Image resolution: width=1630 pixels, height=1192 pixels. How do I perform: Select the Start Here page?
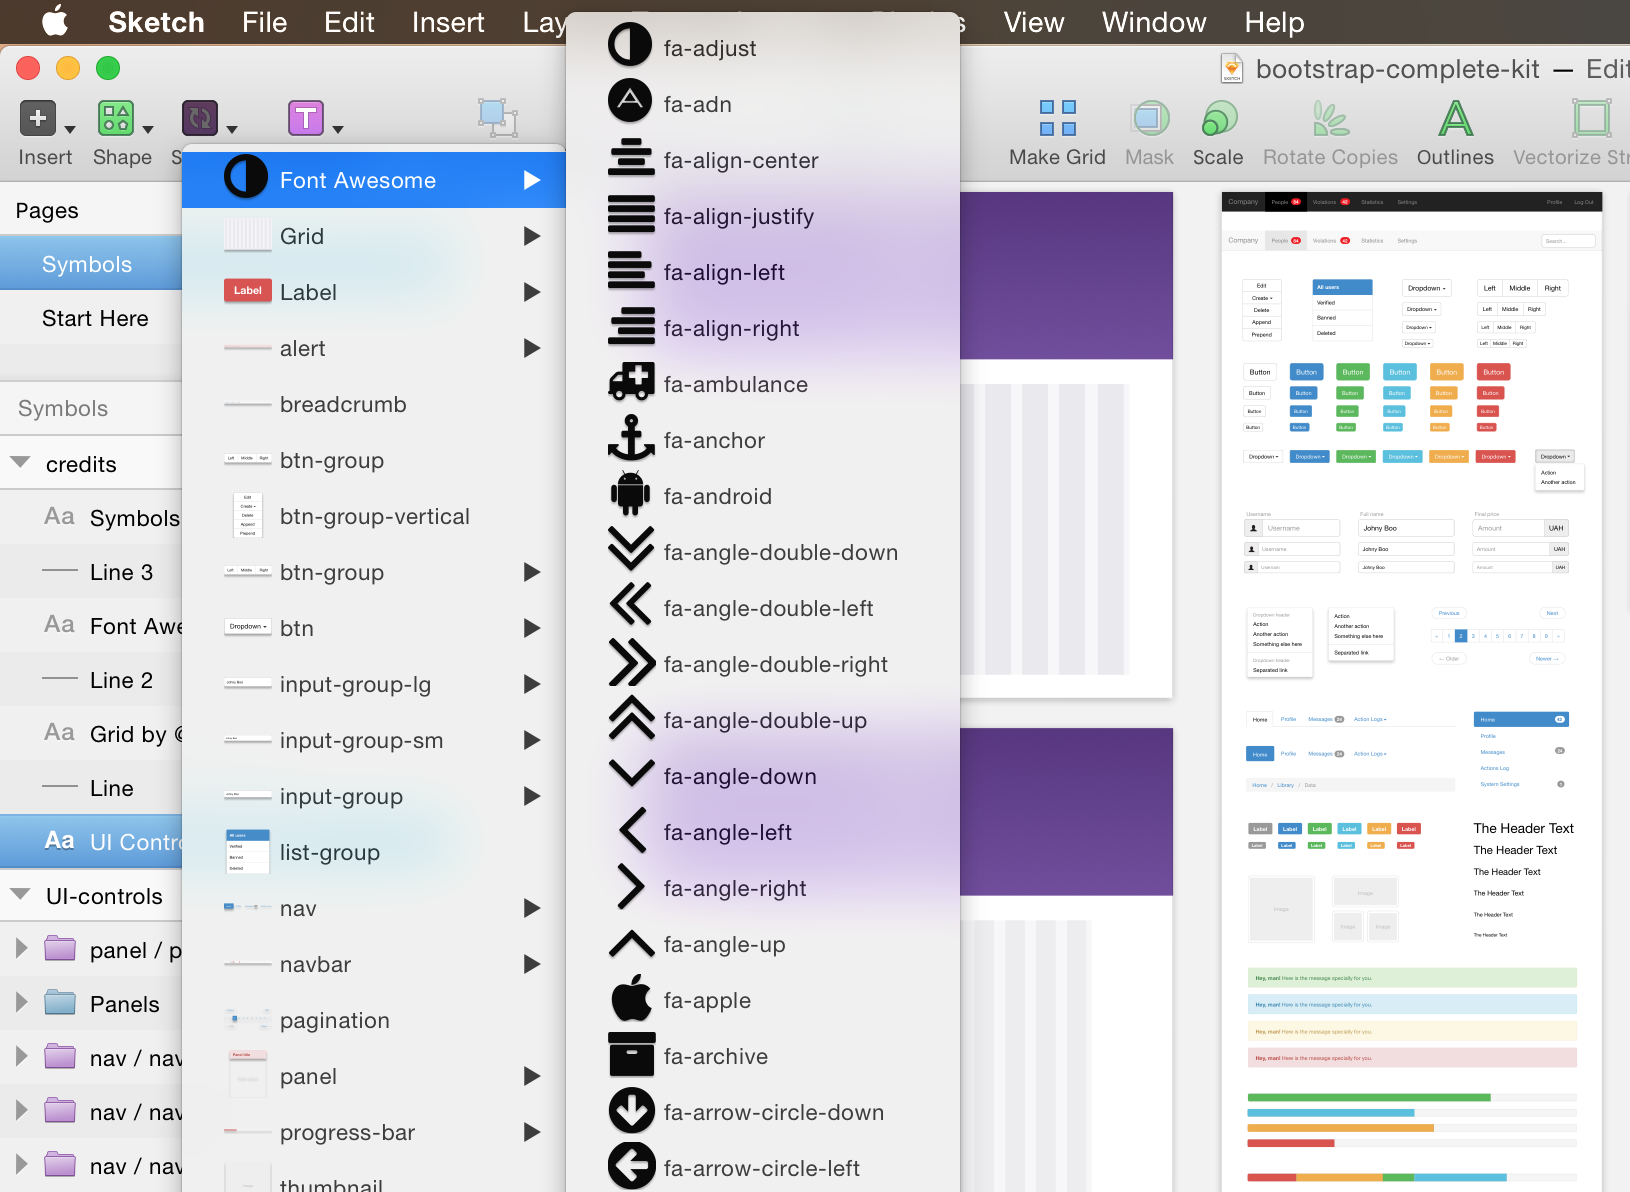click(91, 318)
